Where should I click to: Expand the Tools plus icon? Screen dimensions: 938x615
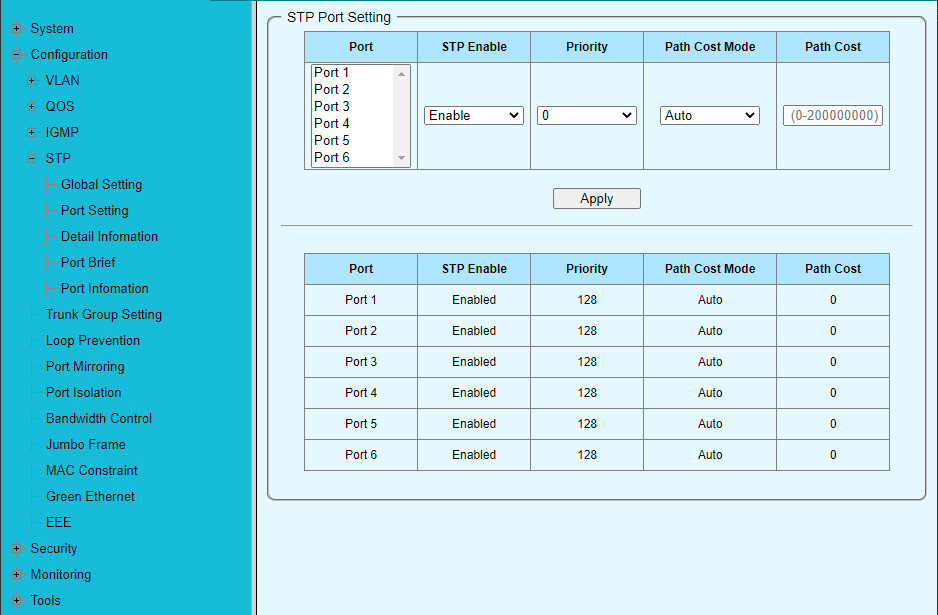pyautogui.click(x=16, y=601)
